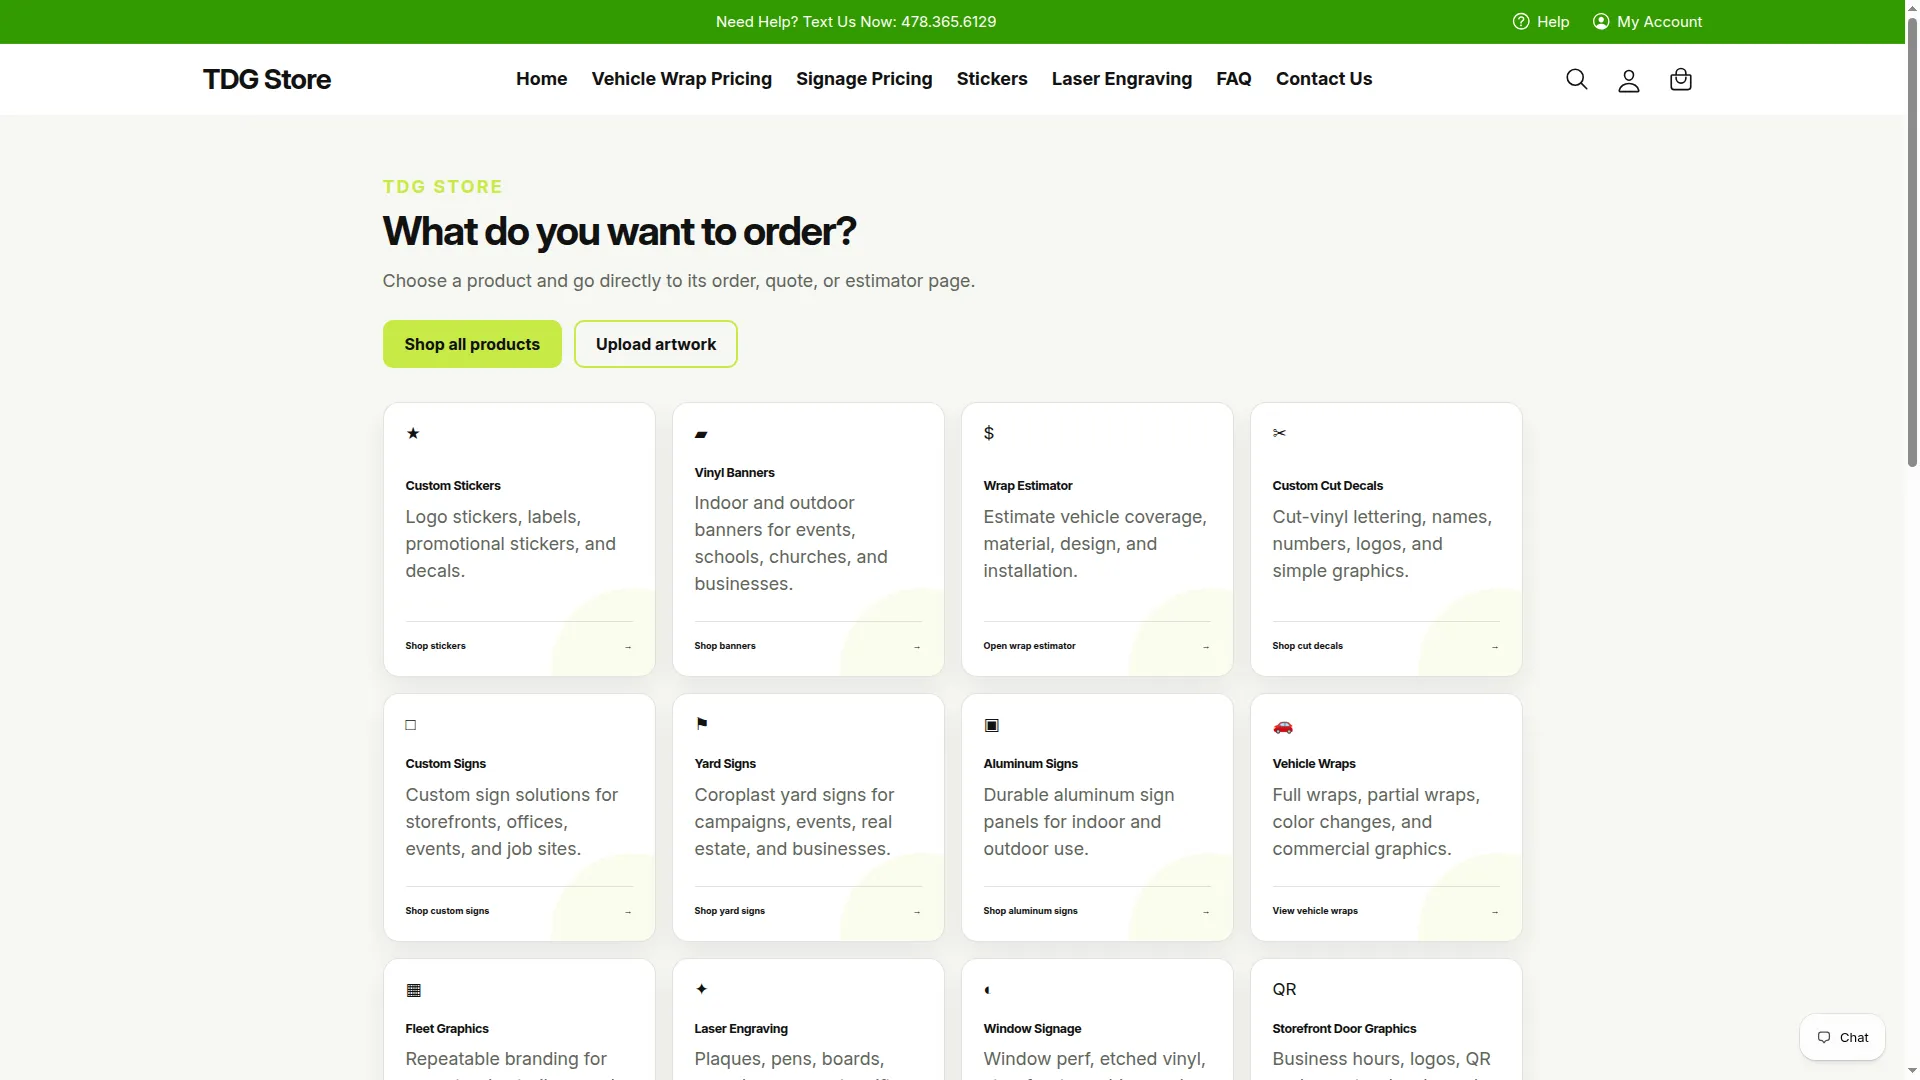Click the Yard Signs card title
Viewport: 1920px width, 1080px height.
(725, 763)
